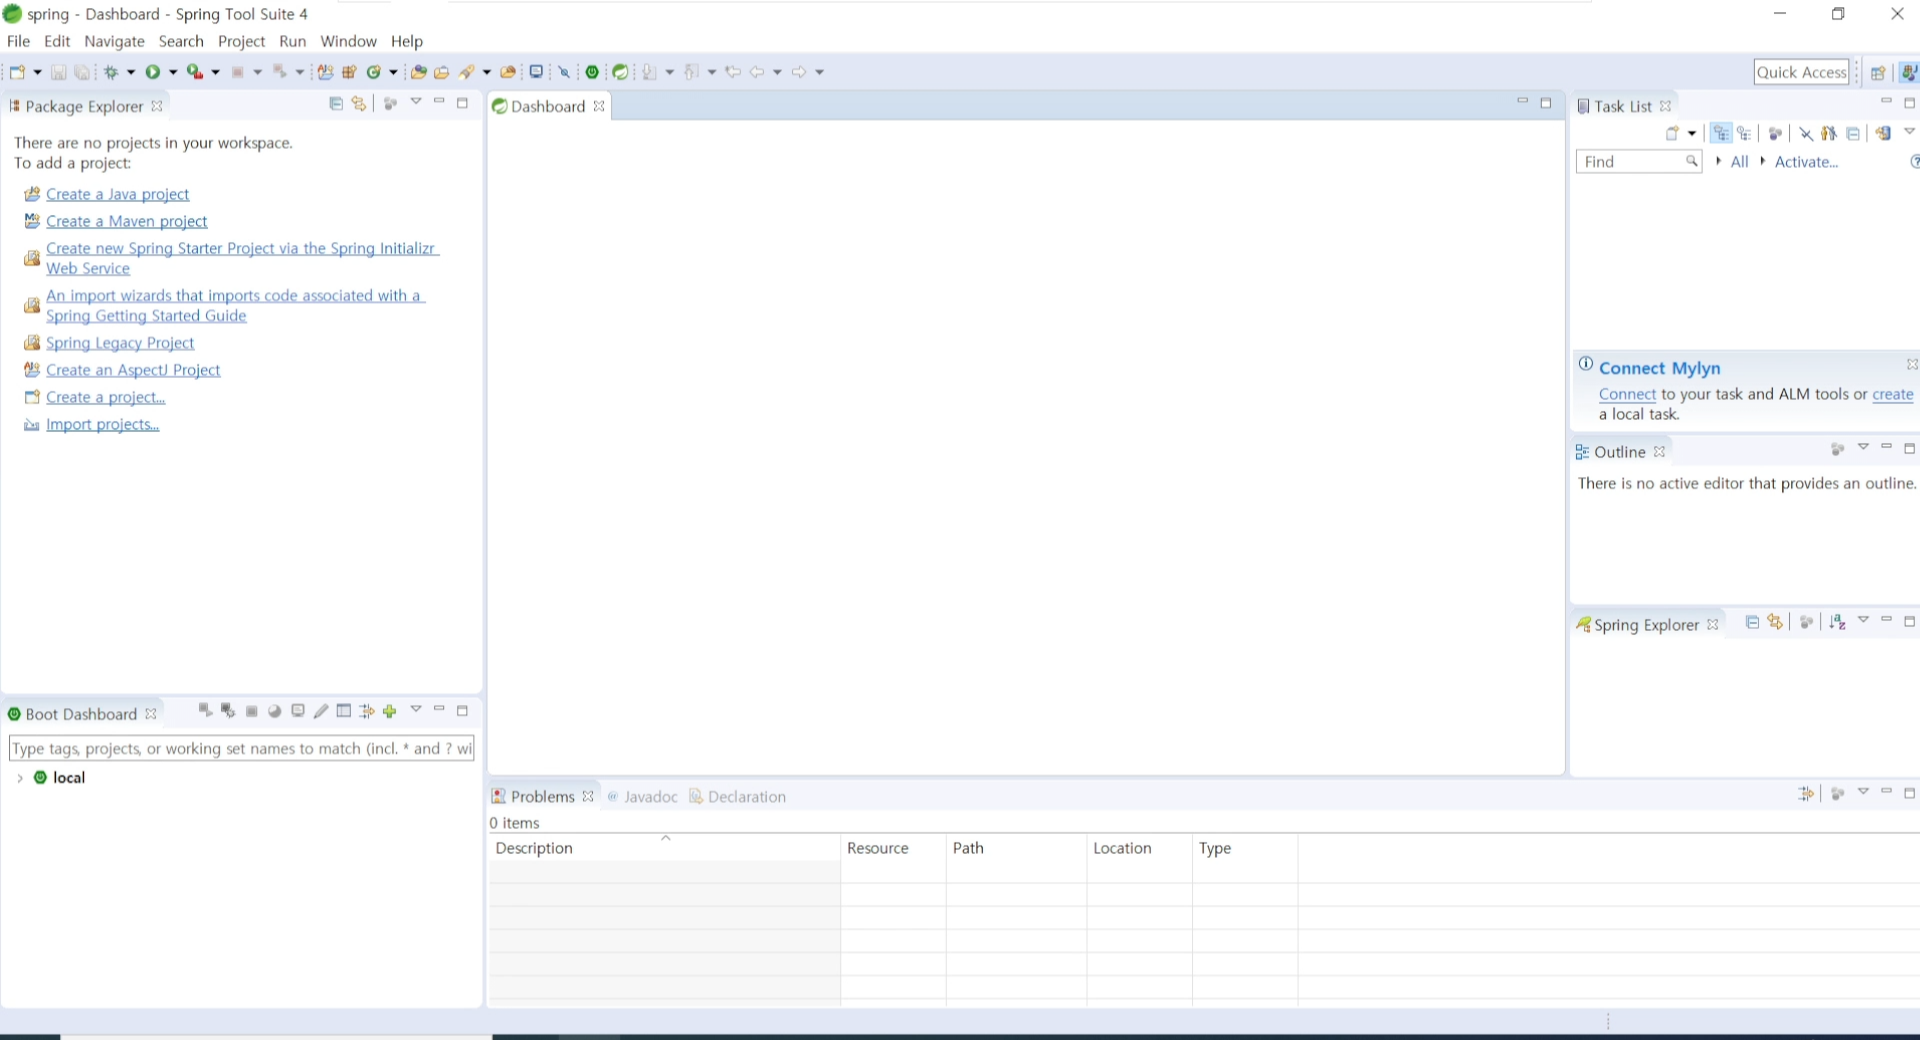
Task: Open the Run configurations dropdown arrow
Action: click(x=173, y=72)
